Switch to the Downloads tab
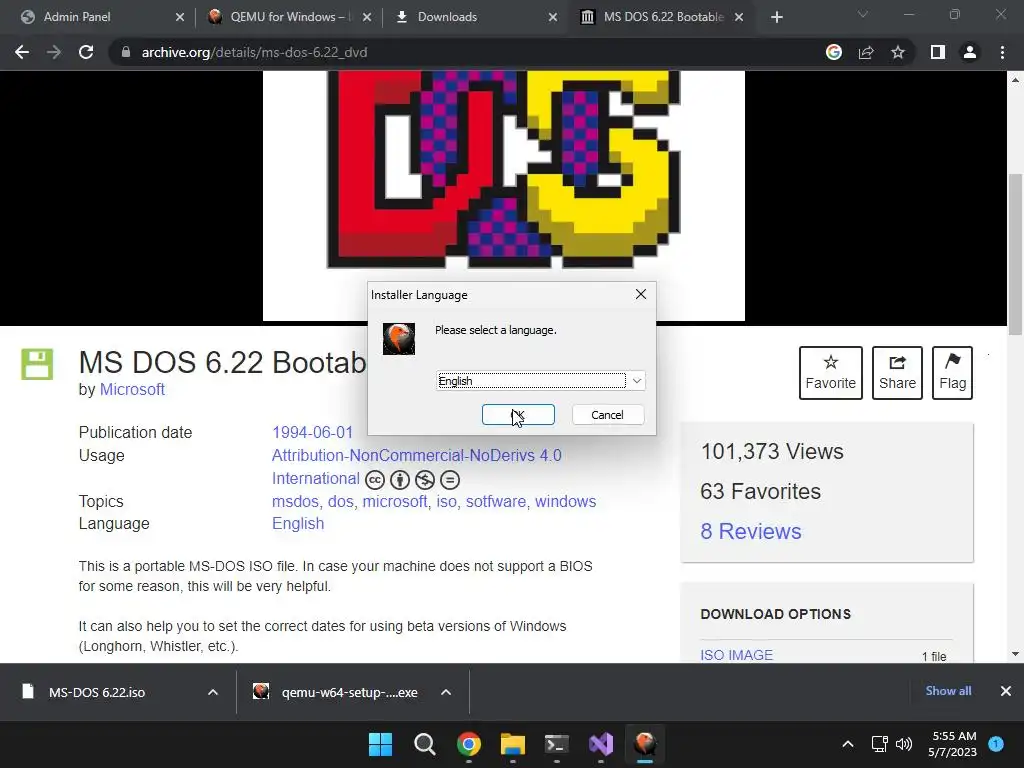1024x768 pixels. point(447,17)
